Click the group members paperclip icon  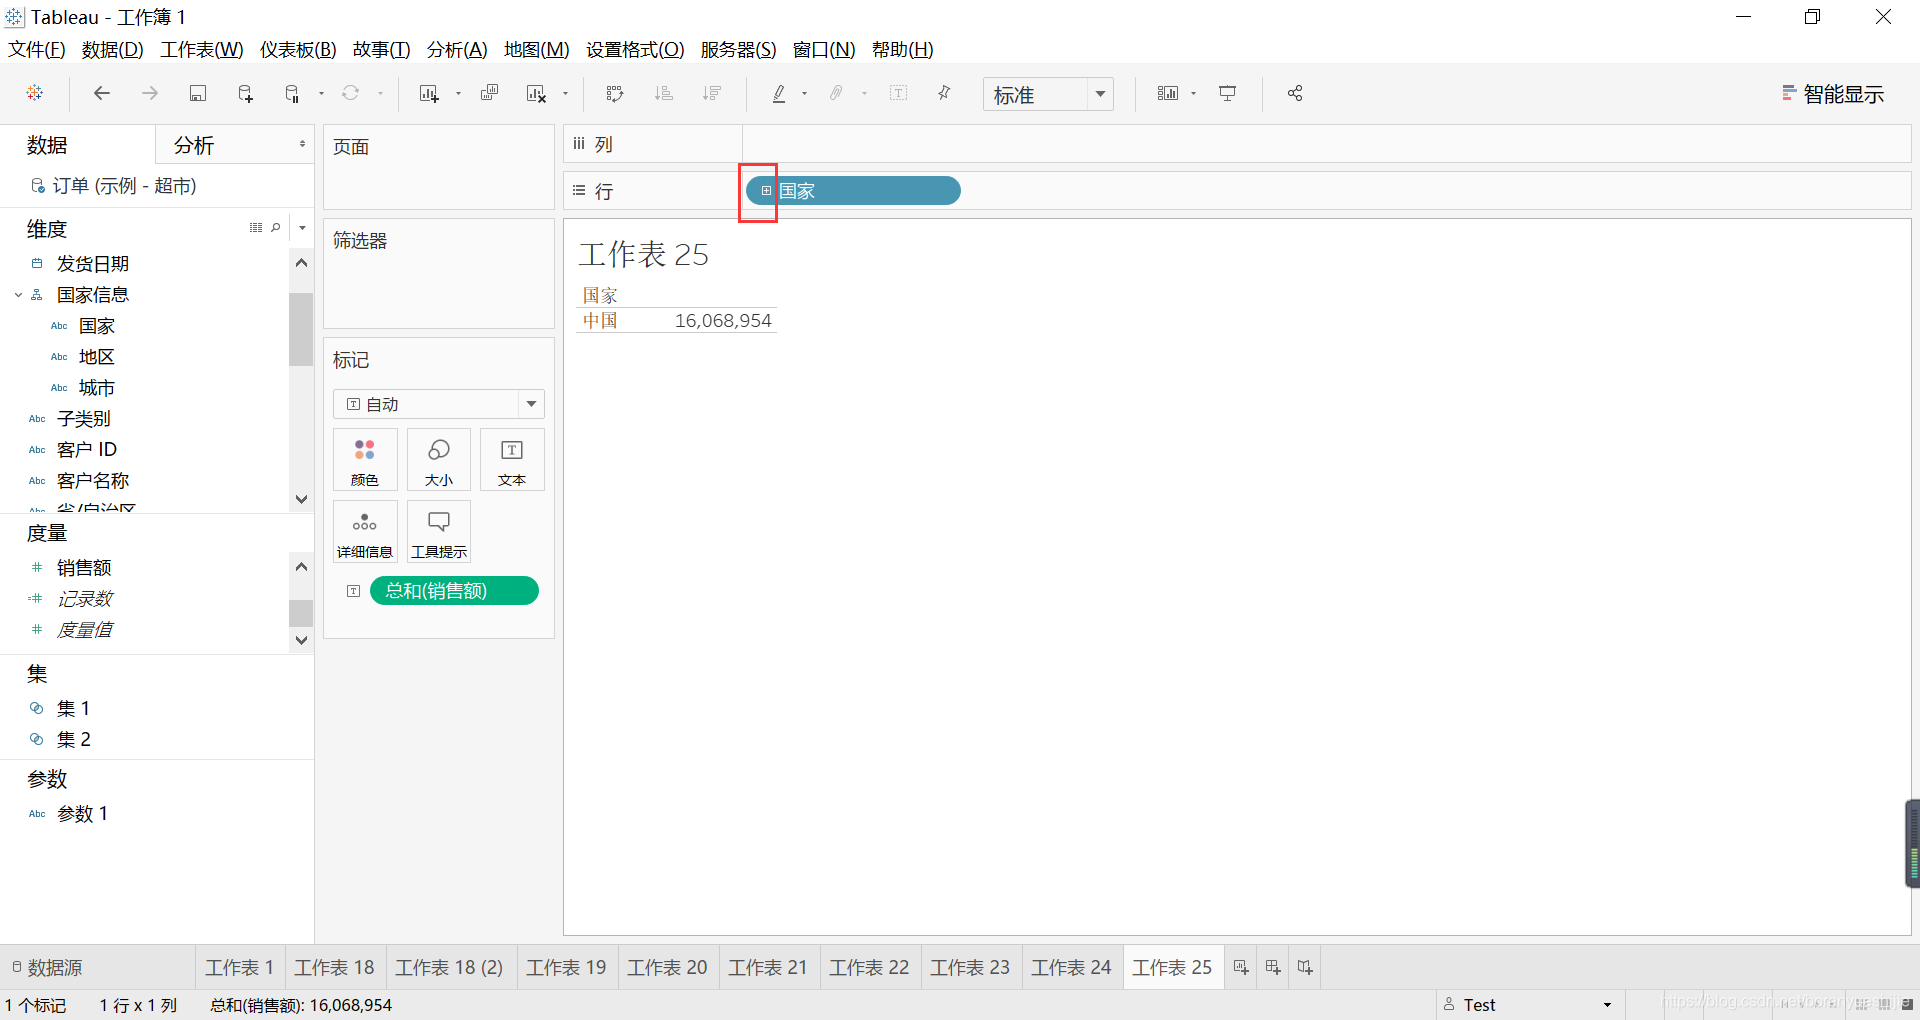[836, 93]
